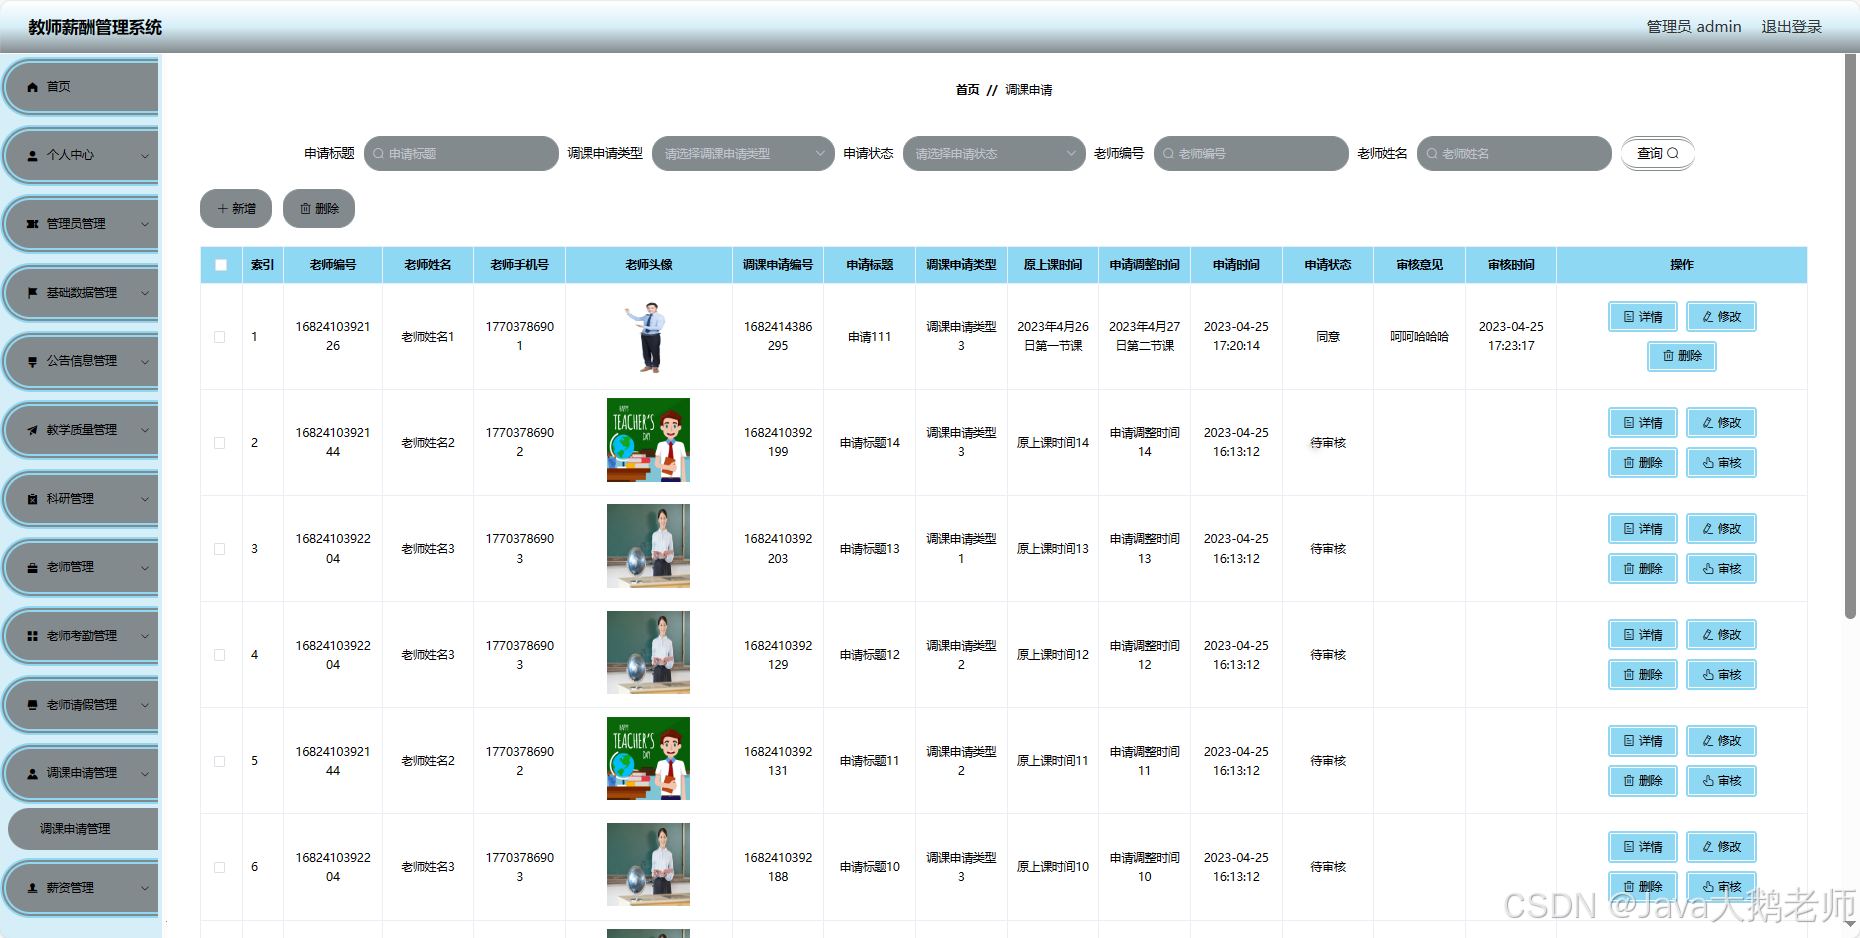The width and height of the screenshot is (1860, 938).
Task: Open the 调课申请类型 dropdown filter
Action: pyautogui.click(x=743, y=154)
